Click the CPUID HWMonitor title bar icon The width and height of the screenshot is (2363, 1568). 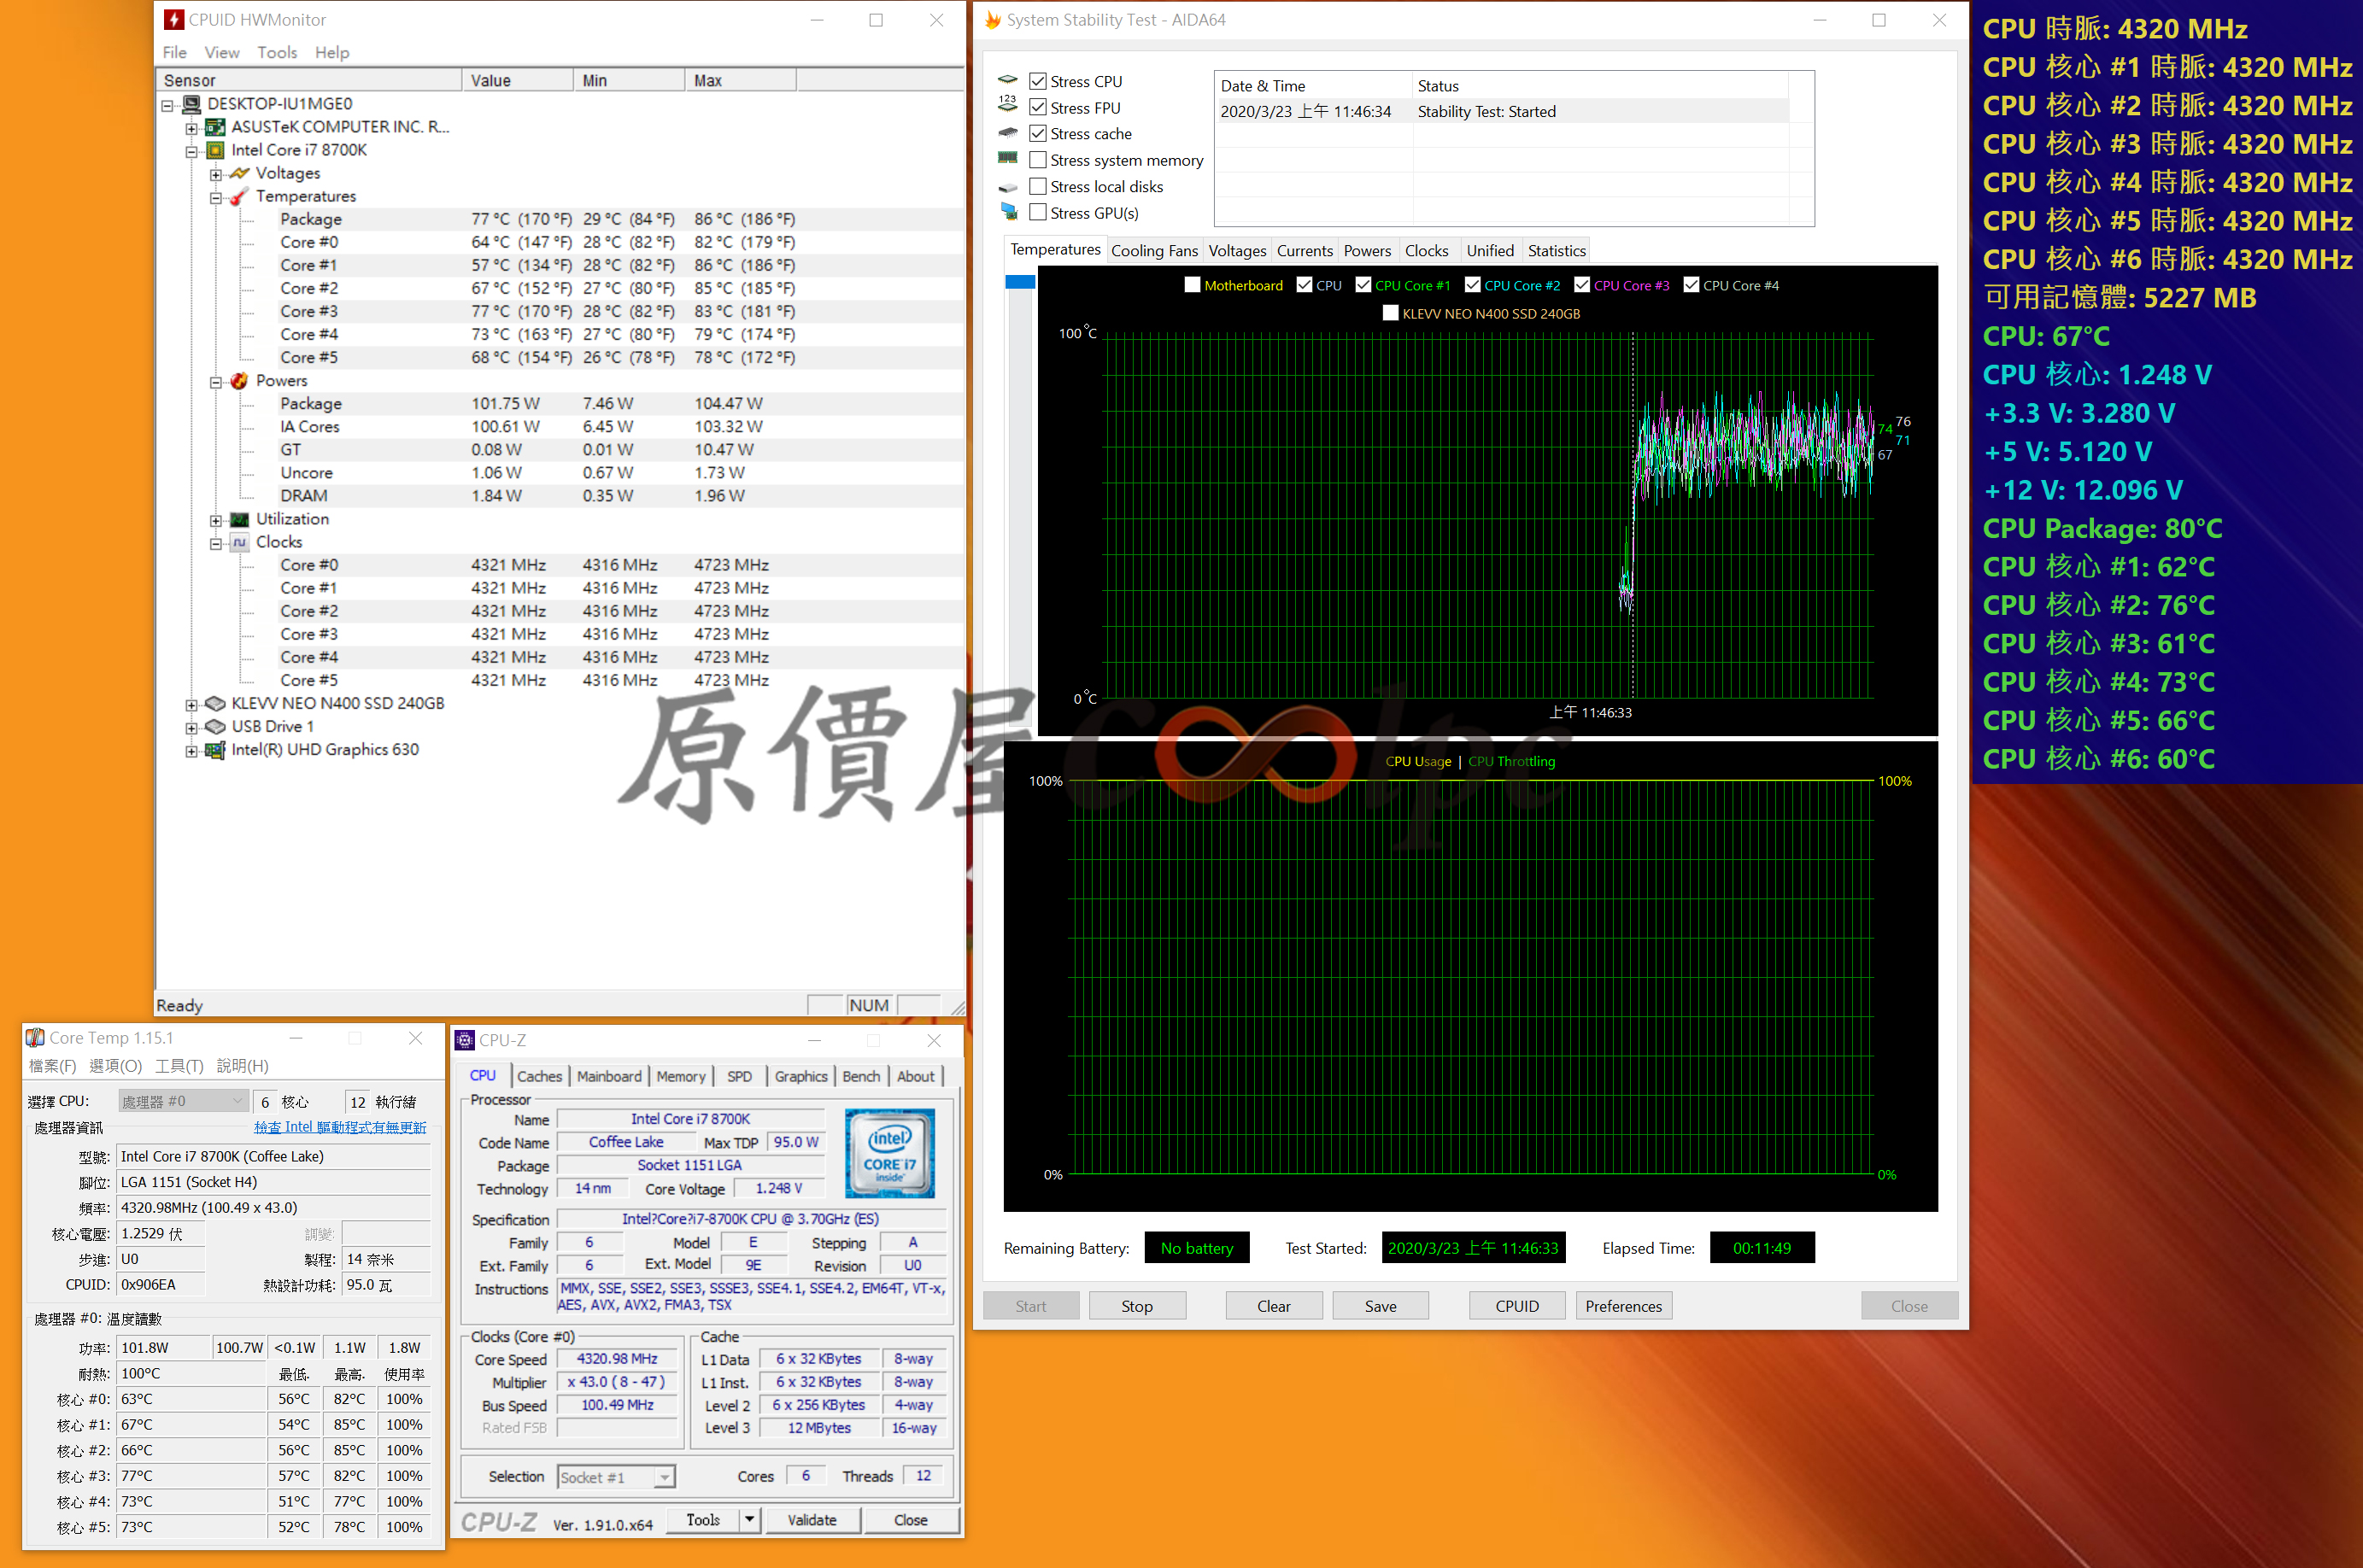pyautogui.click(x=174, y=20)
